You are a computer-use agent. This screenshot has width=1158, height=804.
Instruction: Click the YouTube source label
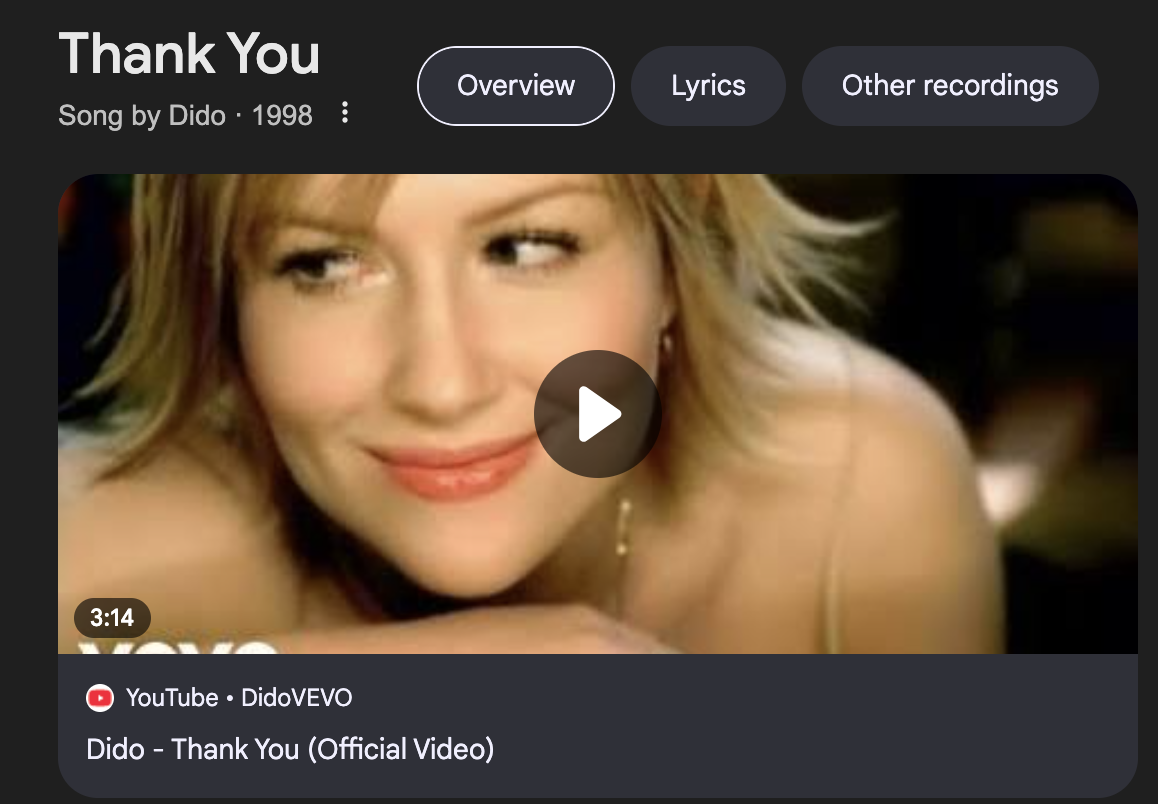(x=172, y=698)
